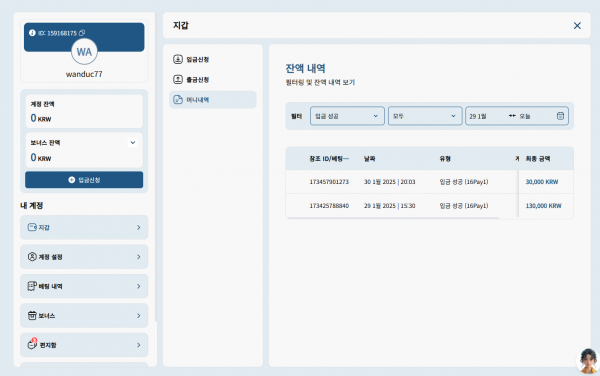Click the 출금신청 withdrawal icon in wallet menu
Viewport: 600px width, 376px height.
[178, 80]
